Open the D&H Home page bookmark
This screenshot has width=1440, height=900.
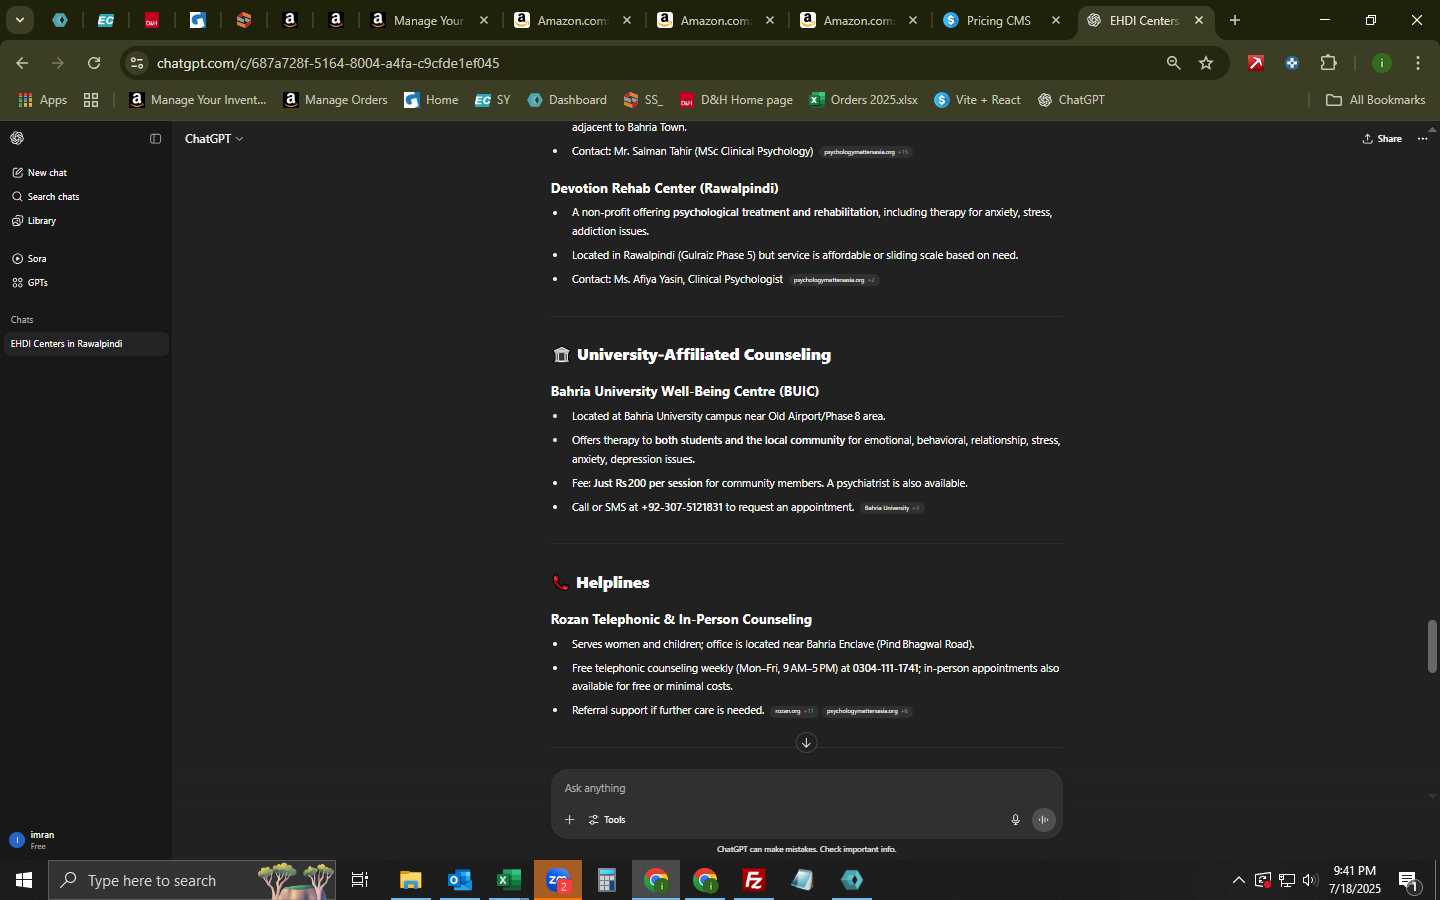tap(736, 100)
